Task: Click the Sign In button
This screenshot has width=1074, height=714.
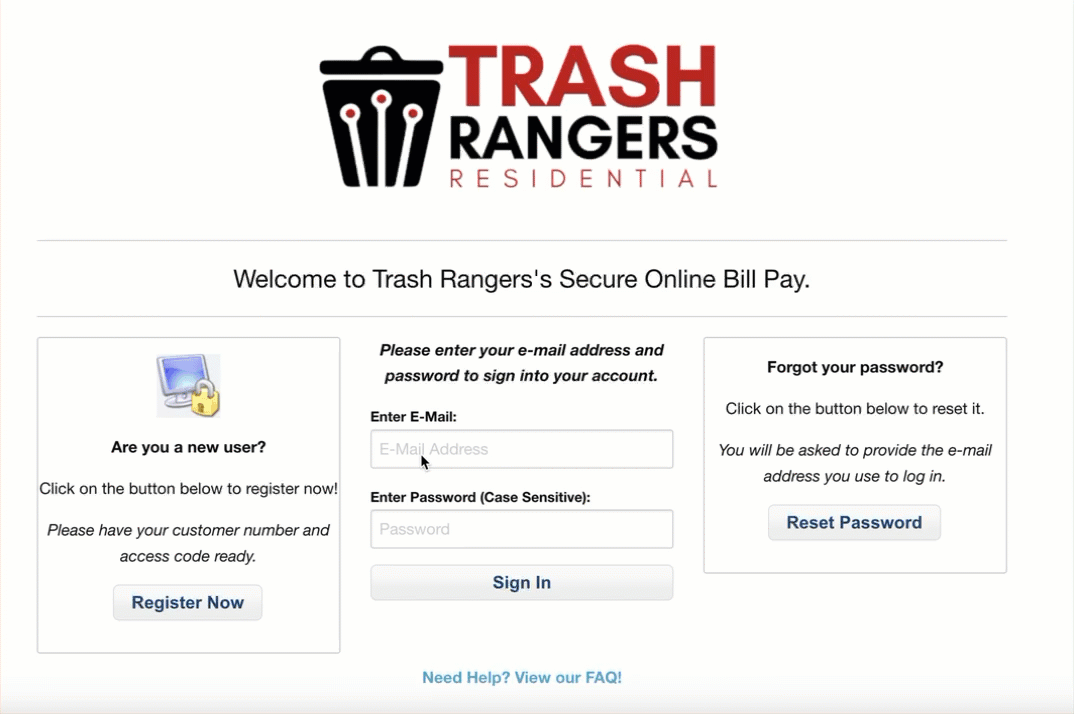Action: coord(522,582)
